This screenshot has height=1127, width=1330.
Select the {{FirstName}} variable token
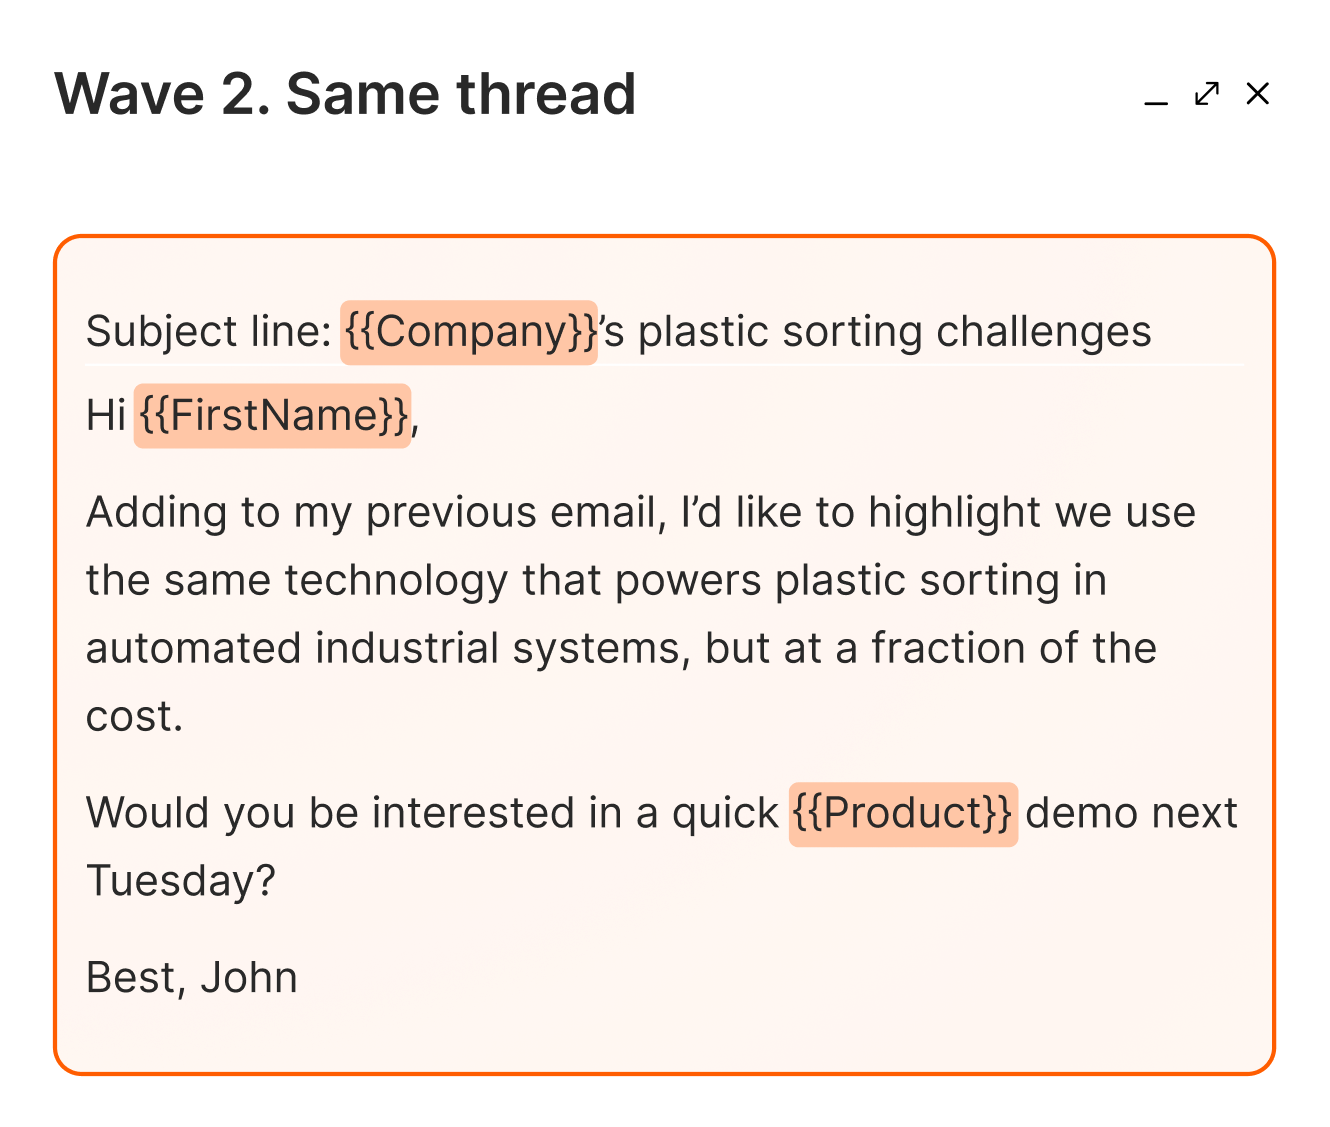pyautogui.click(x=272, y=414)
